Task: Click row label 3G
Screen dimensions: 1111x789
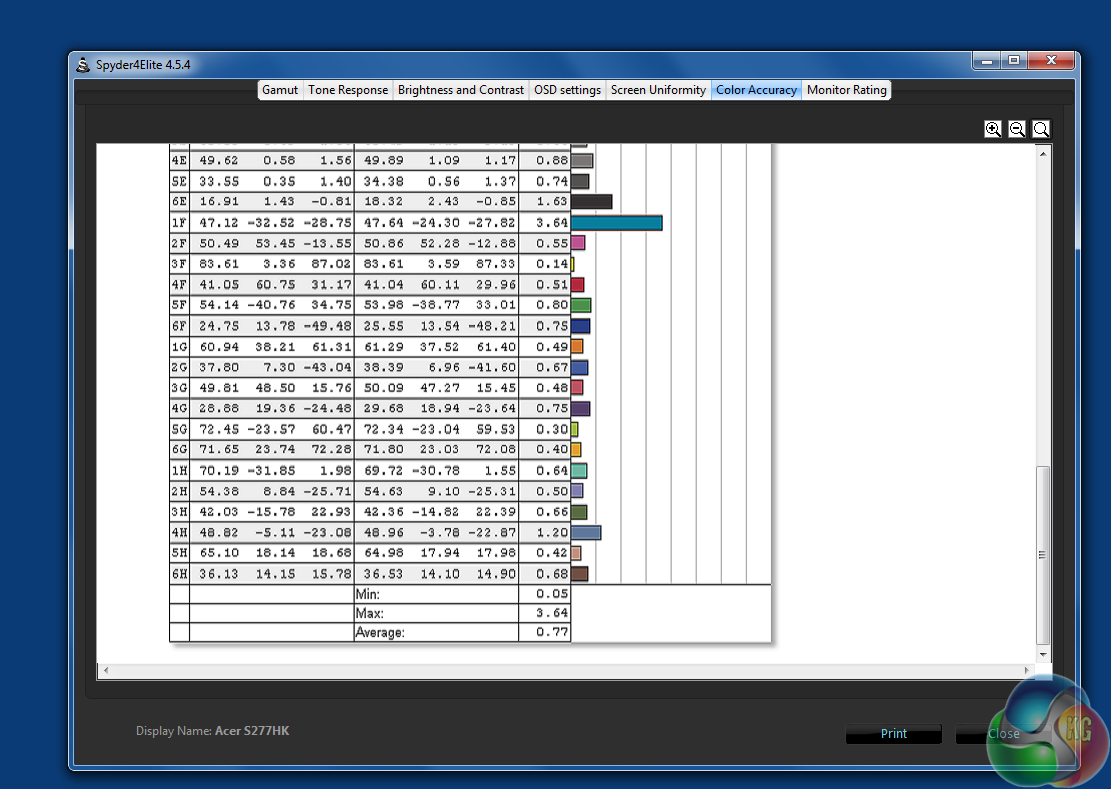Action: click(x=179, y=388)
